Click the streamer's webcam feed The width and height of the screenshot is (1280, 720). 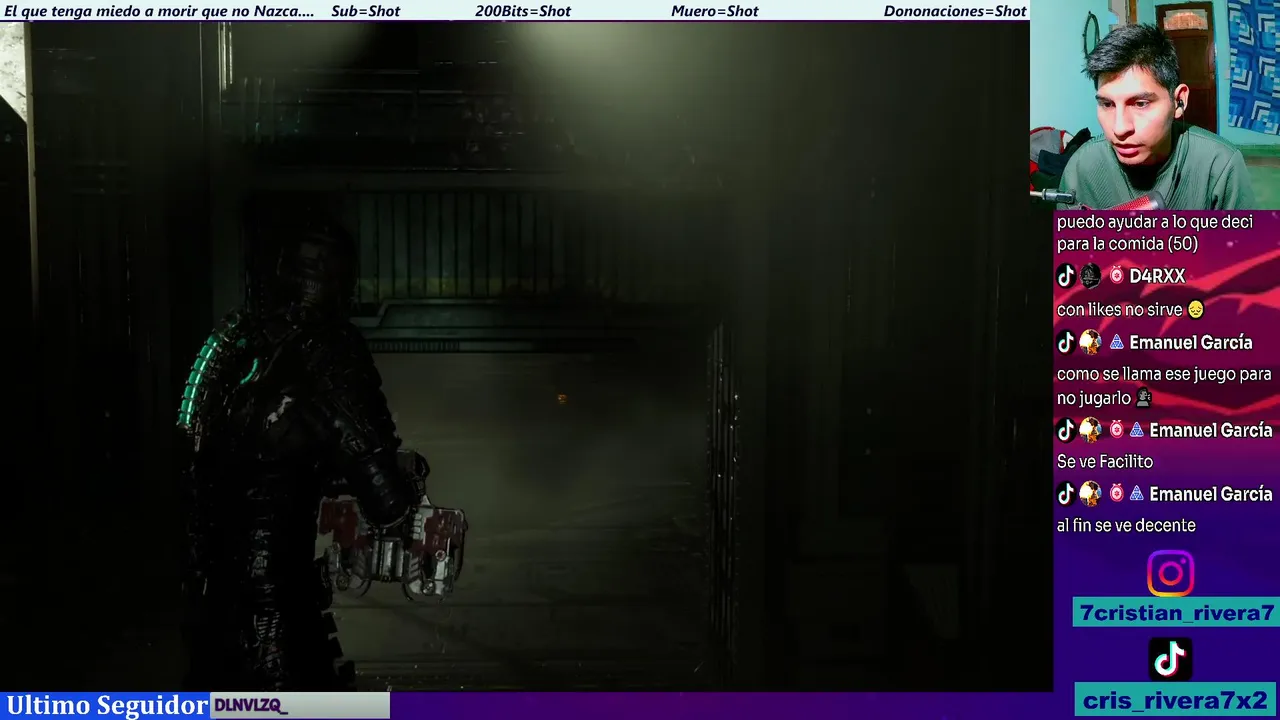pyautogui.click(x=1155, y=104)
